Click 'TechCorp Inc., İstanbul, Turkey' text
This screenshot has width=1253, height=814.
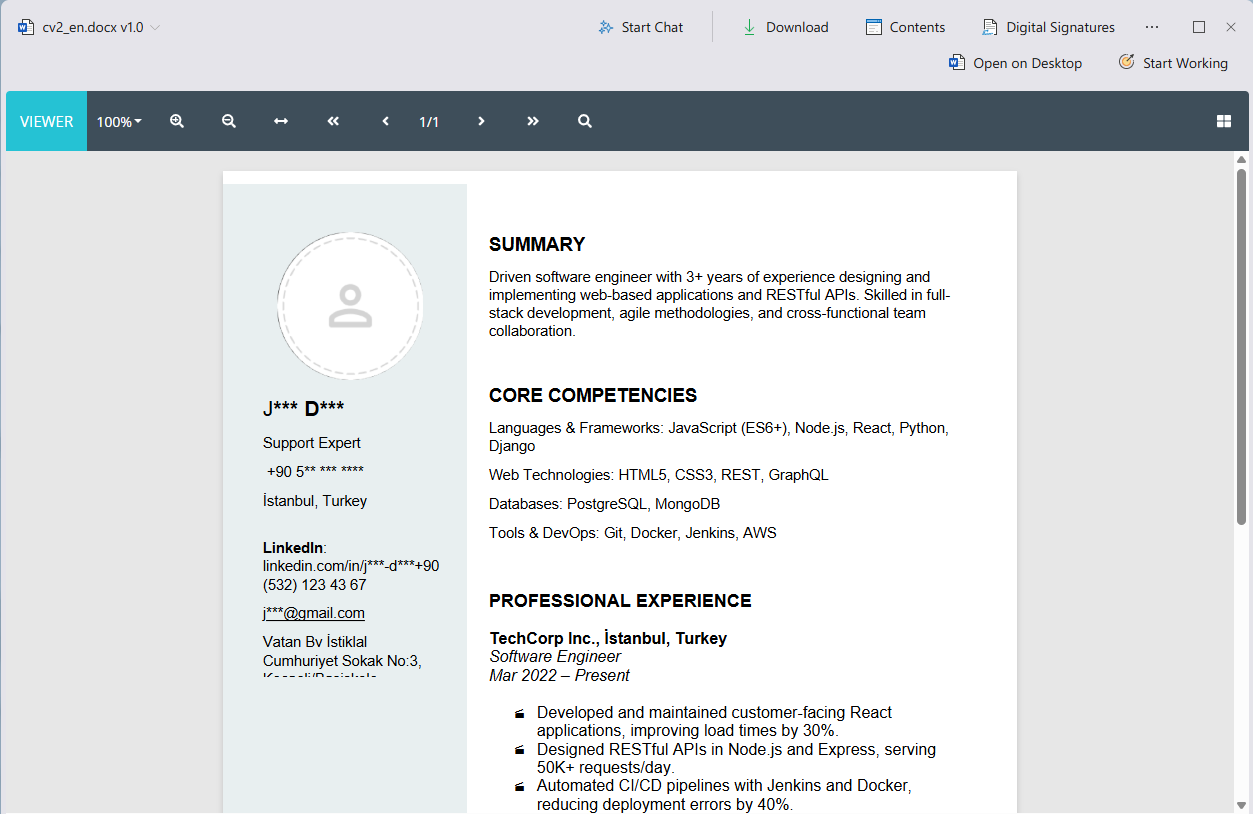pos(608,639)
